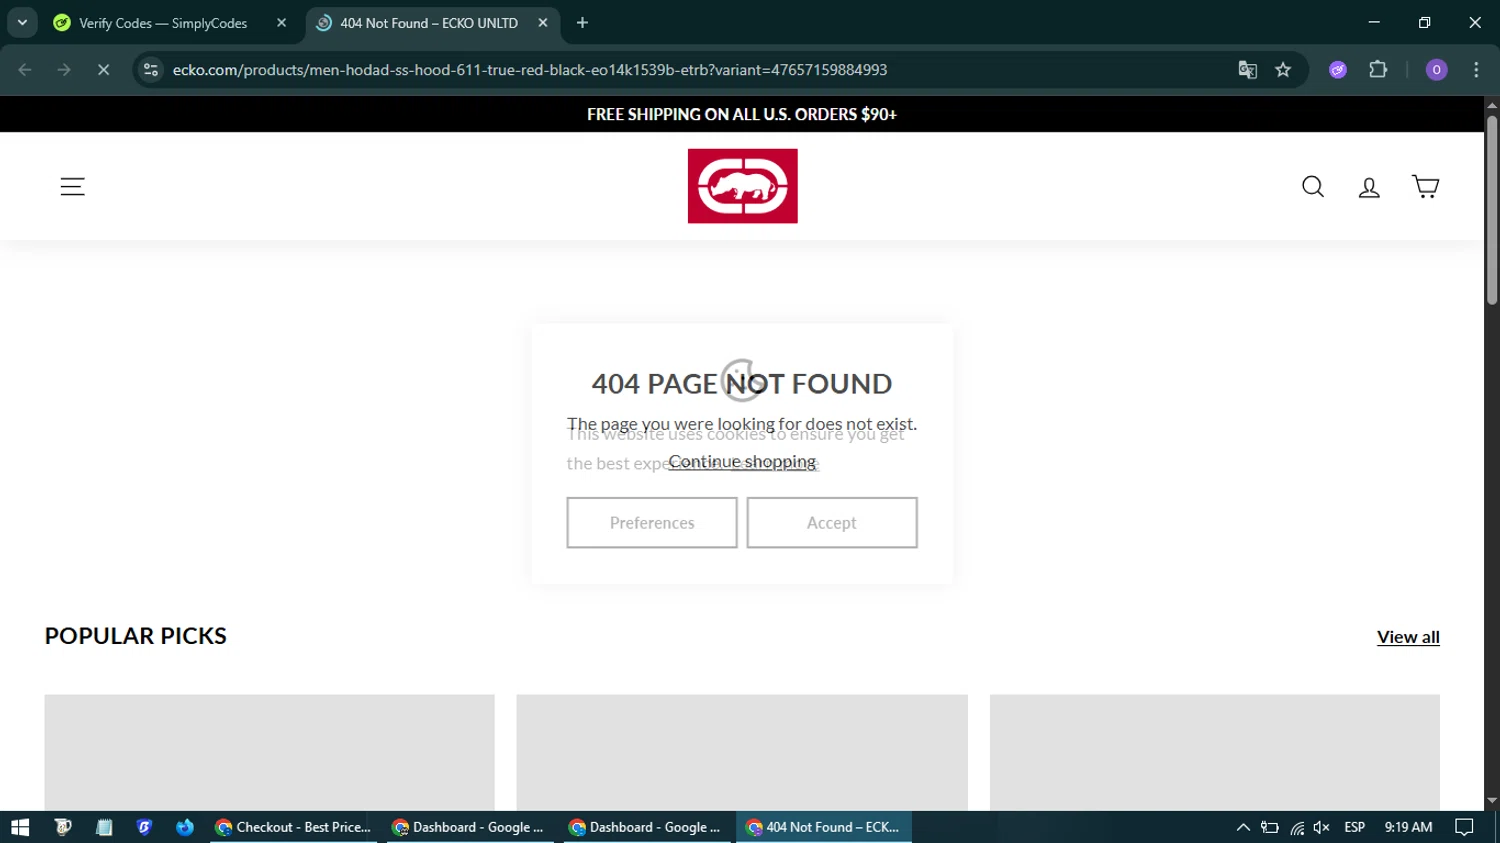This screenshot has height=843, width=1500.
Task: Show hidden system tray icons
Action: (1243, 827)
